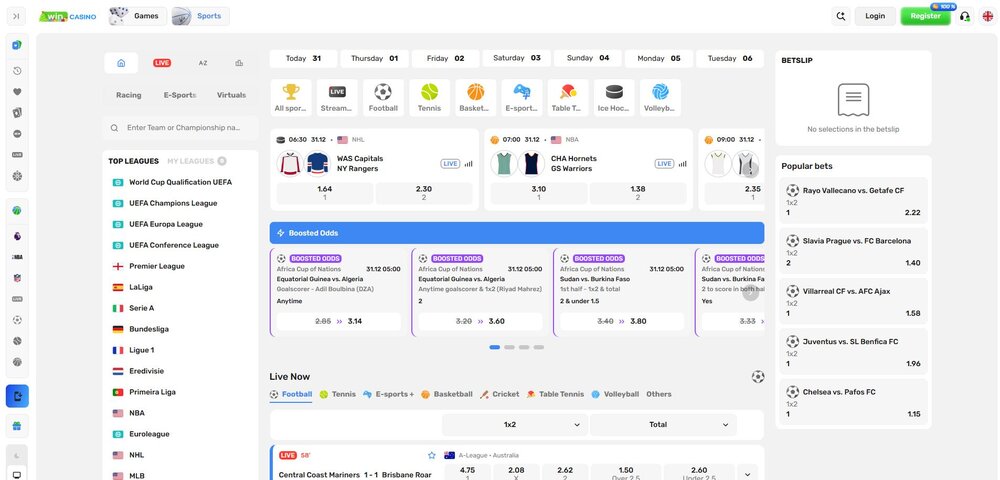Switch to light theme monitor icon
1000x480 pixels.
coord(17,475)
